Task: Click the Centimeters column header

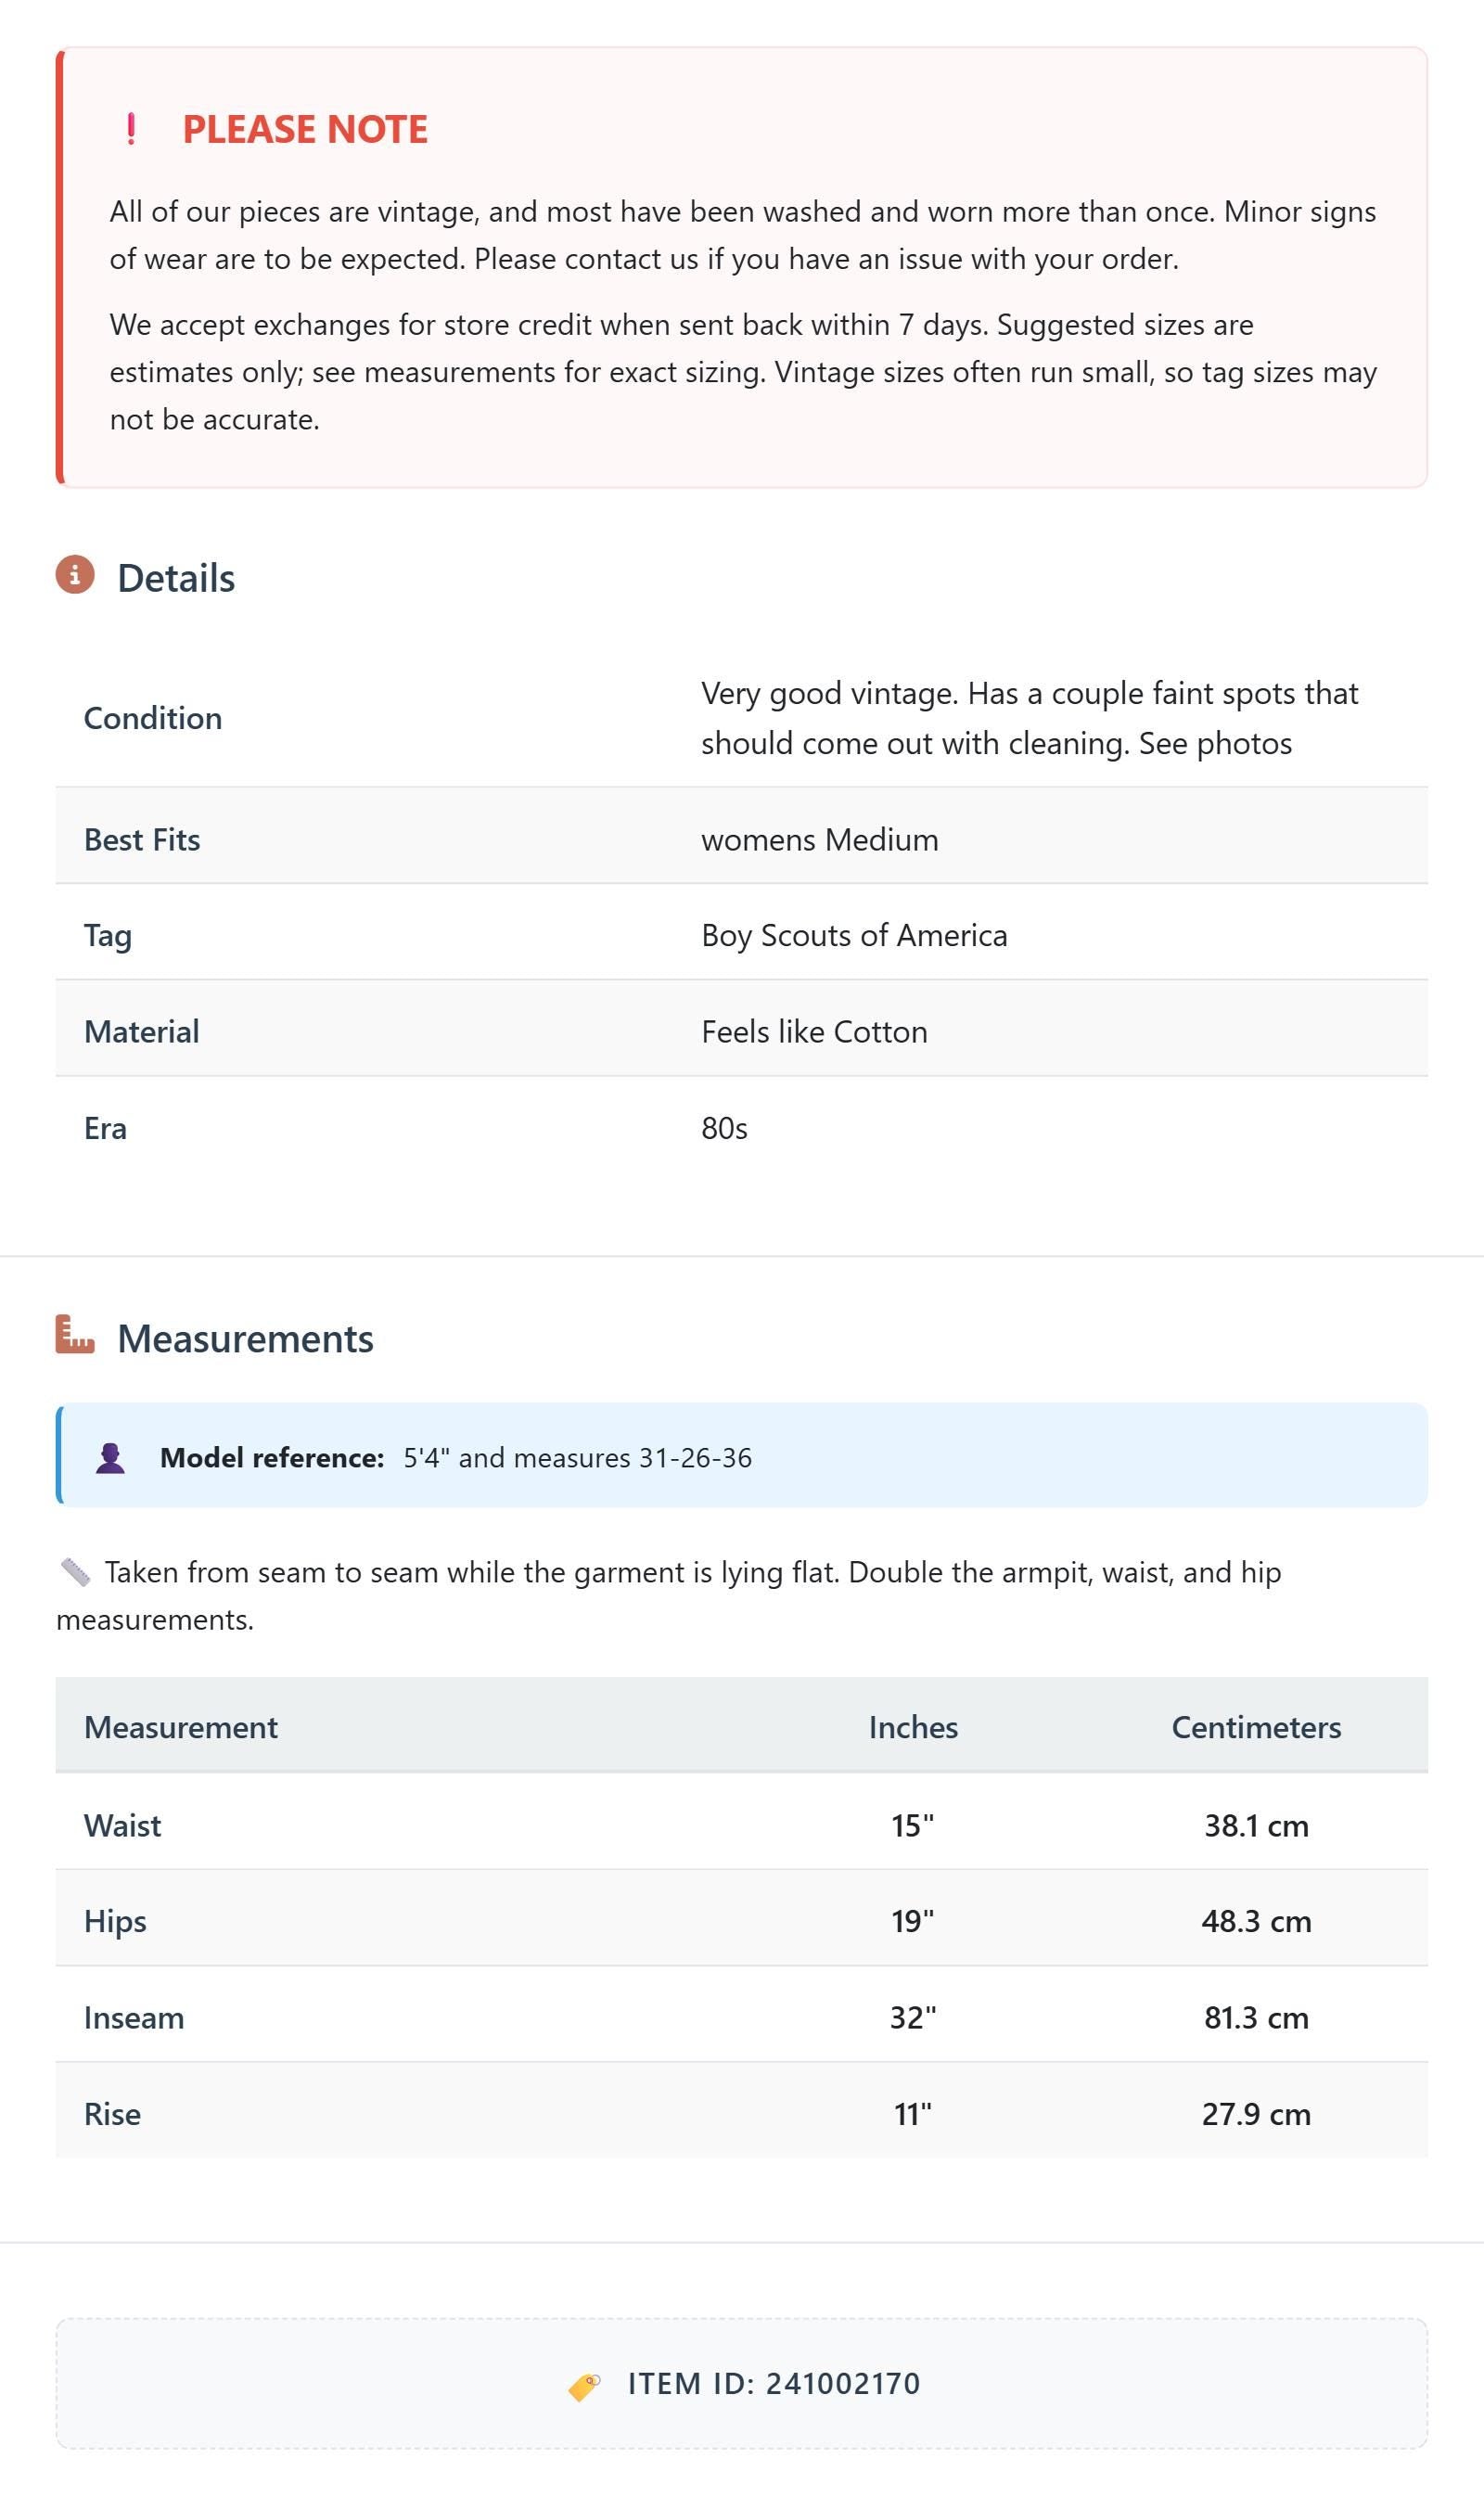Action: tap(1256, 1727)
